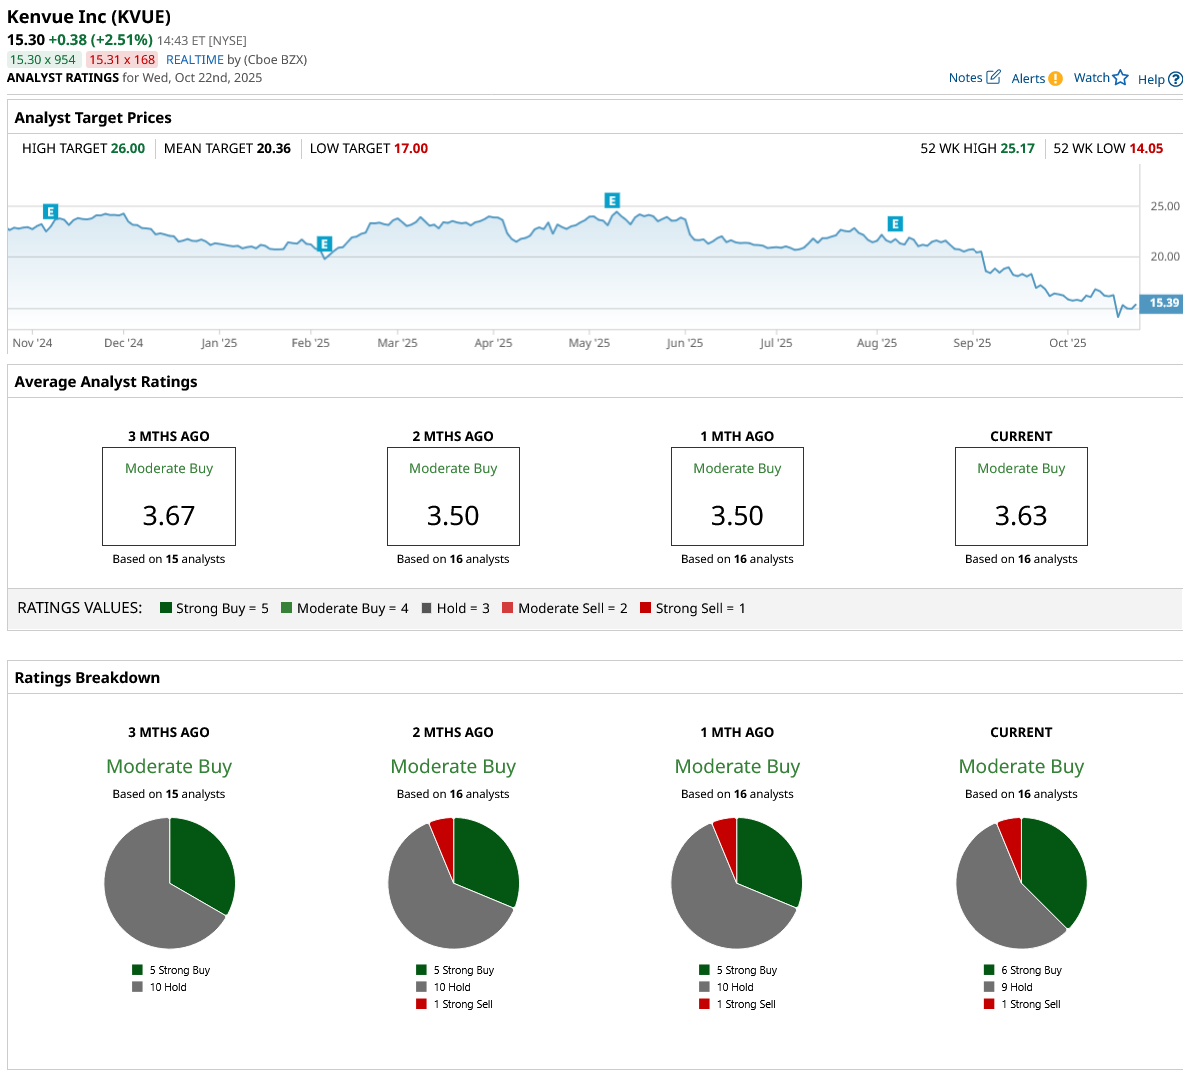
Task: Click the earnings E marker near Nov '24
Action: tap(50, 211)
